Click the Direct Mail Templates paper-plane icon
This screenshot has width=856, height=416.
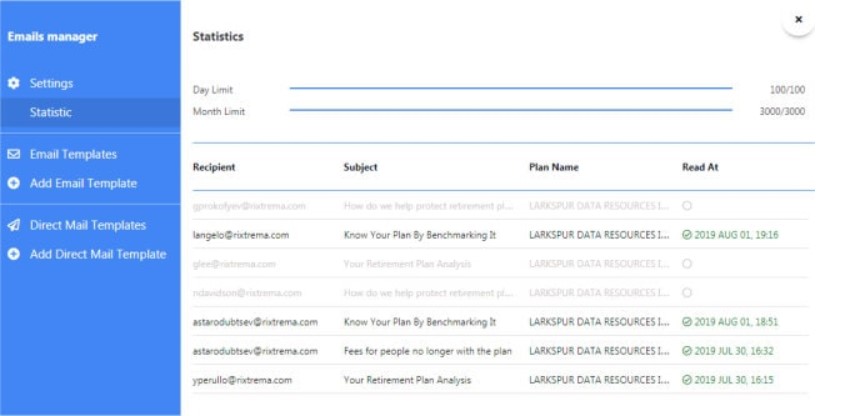click(14, 226)
